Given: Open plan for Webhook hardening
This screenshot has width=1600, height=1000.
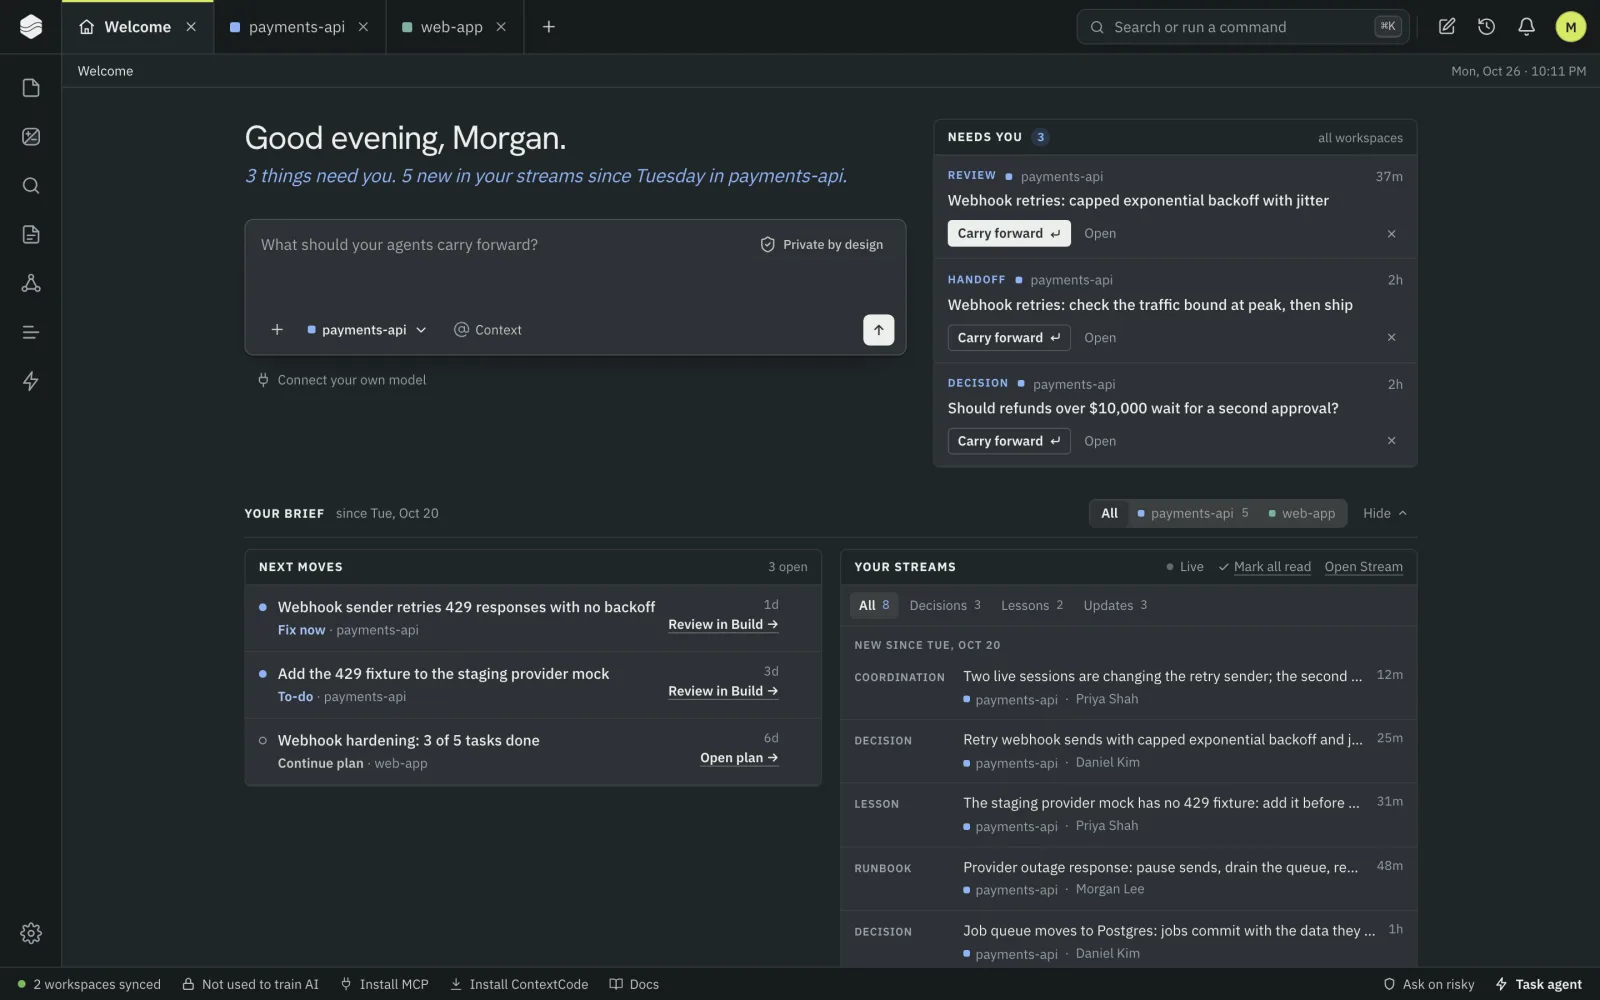Looking at the screenshot, I should (x=739, y=758).
